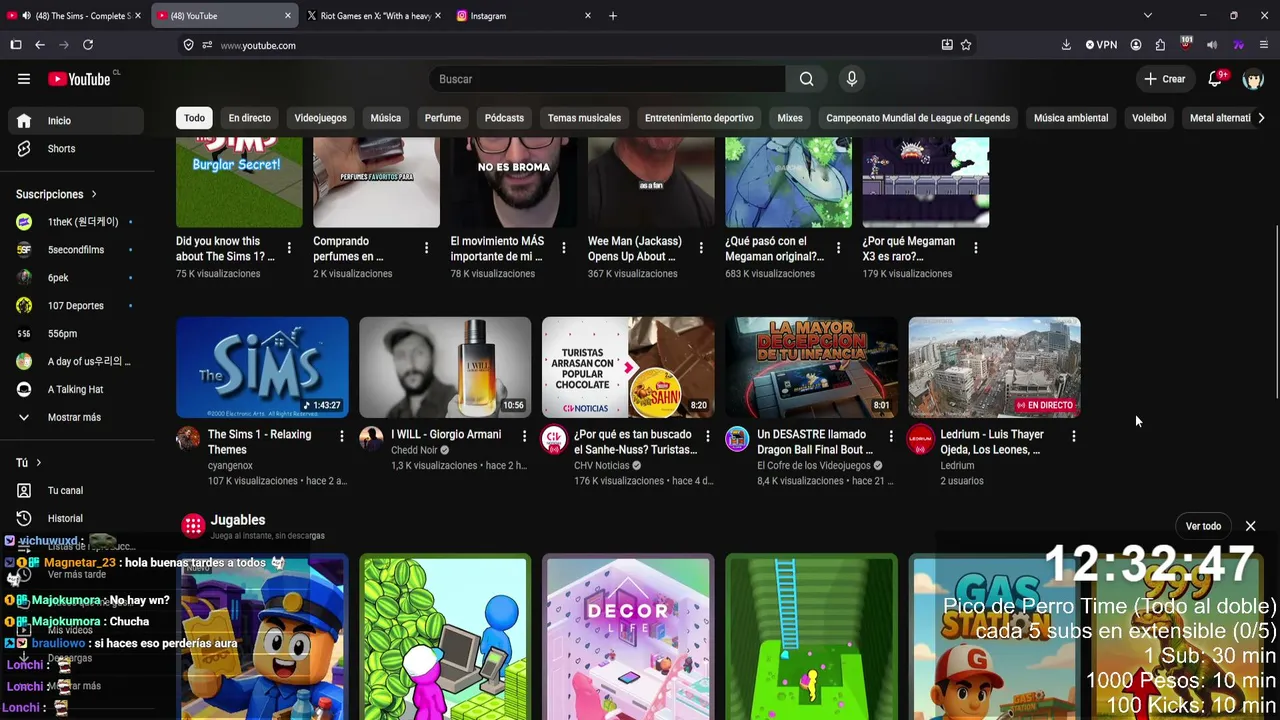
Task: Toggle the browser sidebar panel
Action: pyautogui.click(x=16, y=45)
